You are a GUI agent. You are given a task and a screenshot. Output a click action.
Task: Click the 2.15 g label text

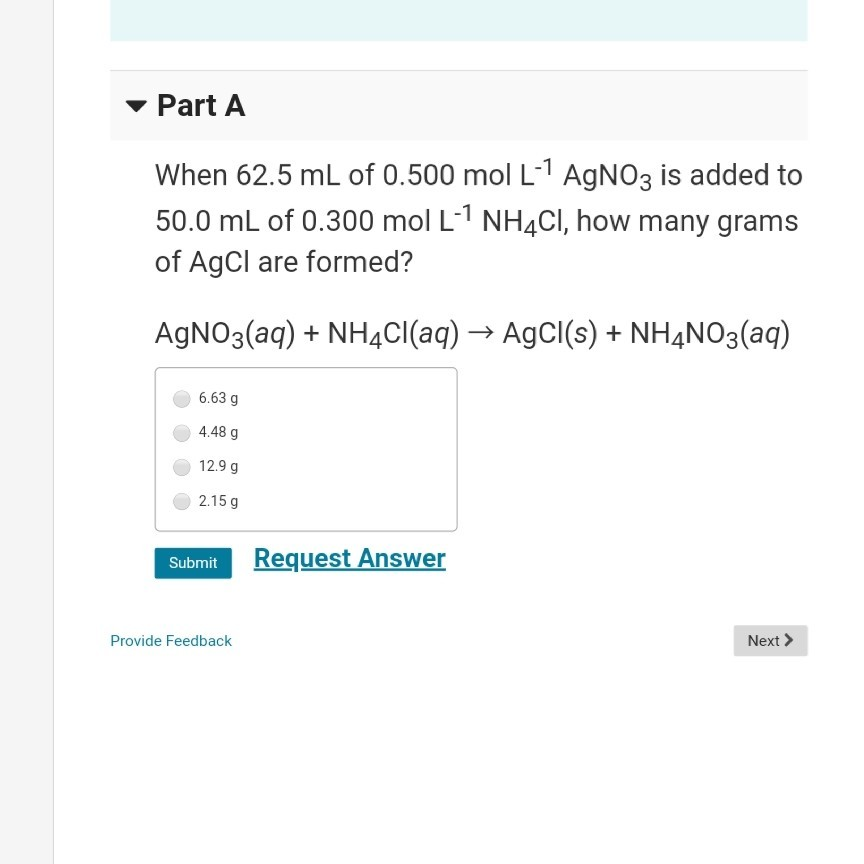click(218, 501)
